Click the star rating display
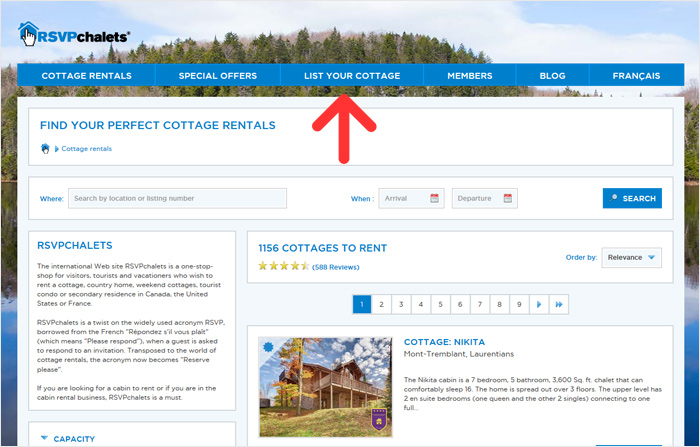 [x=283, y=266]
